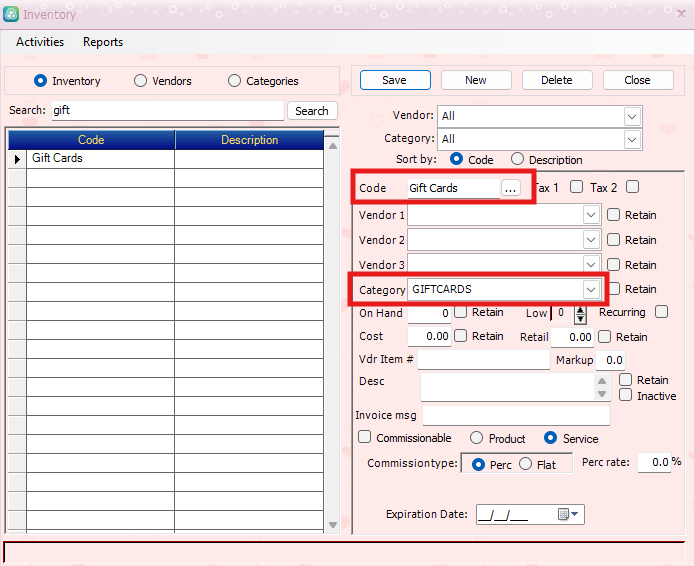Click the row selector arrow for Gift Cards
Image resolution: width=695 pixels, height=566 pixels.
point(17,159)
